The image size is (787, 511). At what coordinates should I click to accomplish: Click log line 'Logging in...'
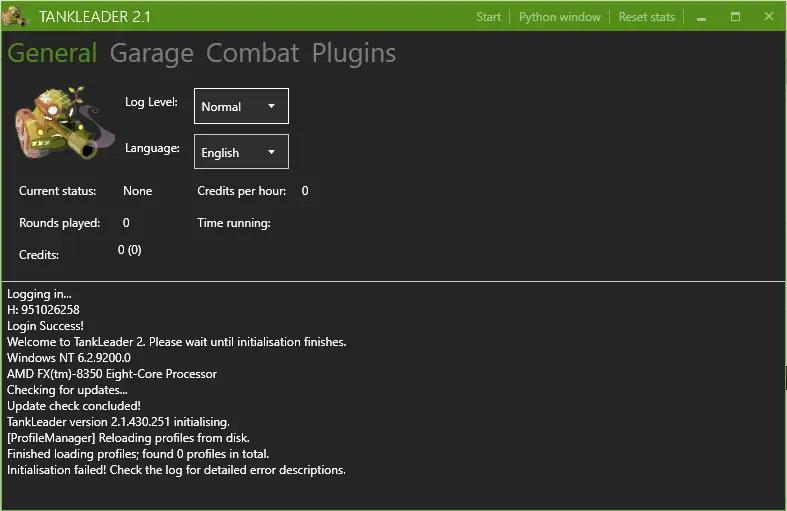(39, 294)
